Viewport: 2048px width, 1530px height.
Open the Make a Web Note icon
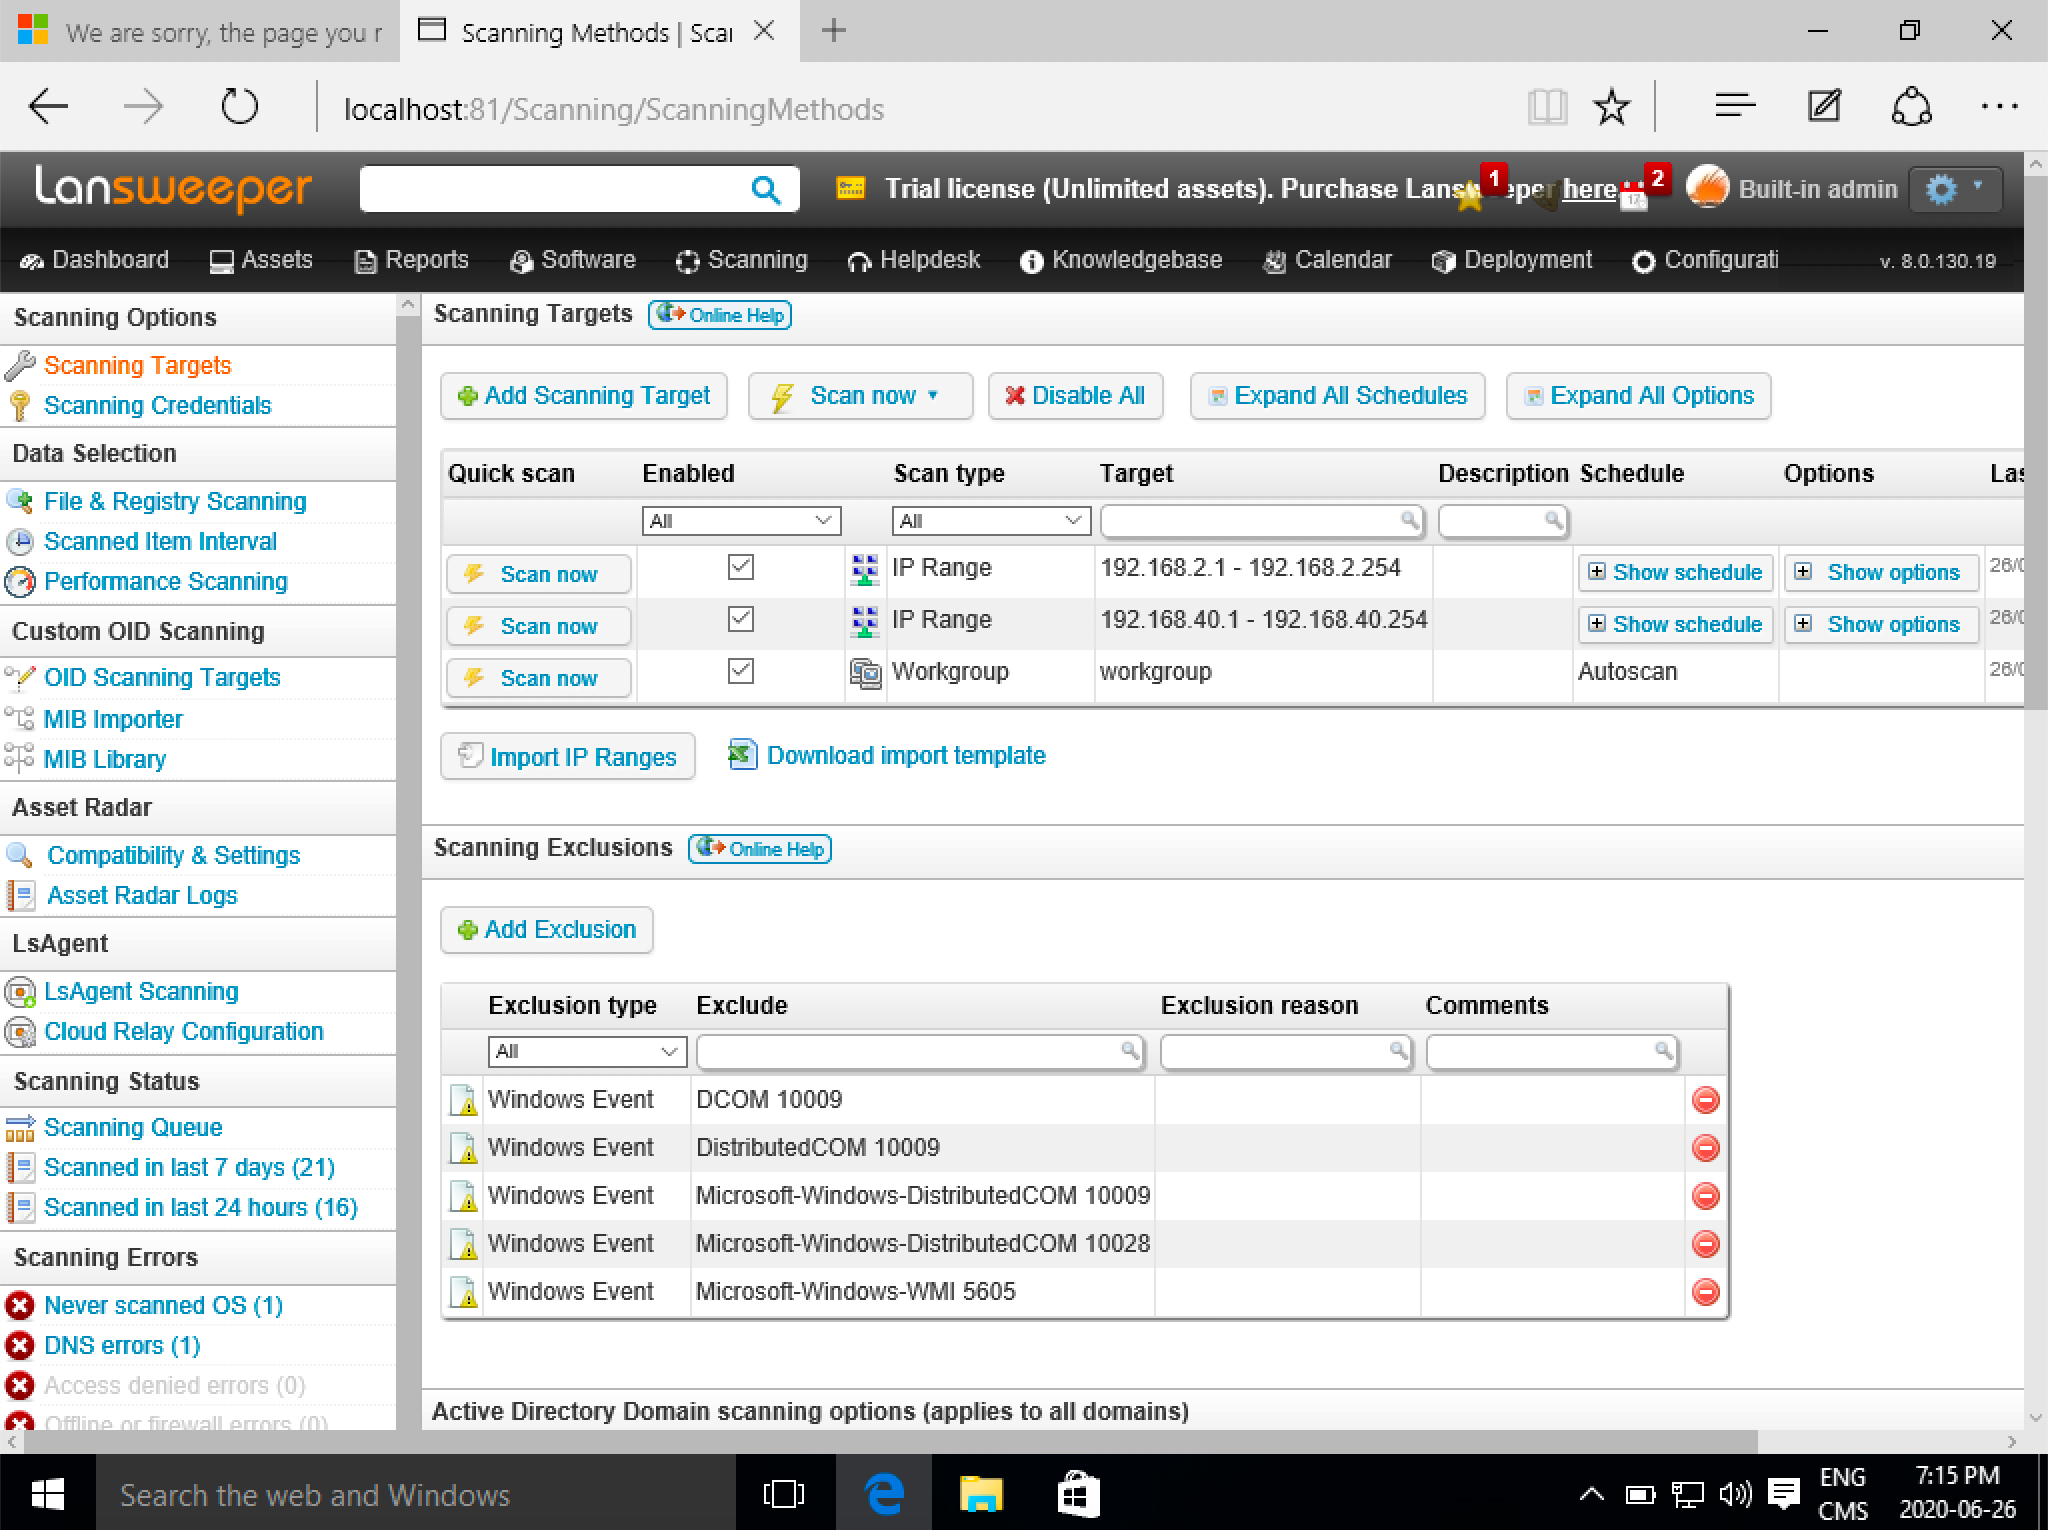(x=1824, y=106)
